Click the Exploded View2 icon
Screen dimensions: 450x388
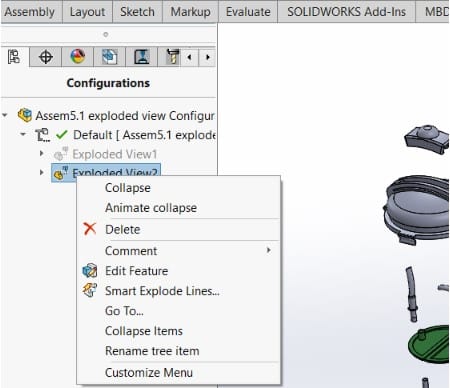click(61, 173)
